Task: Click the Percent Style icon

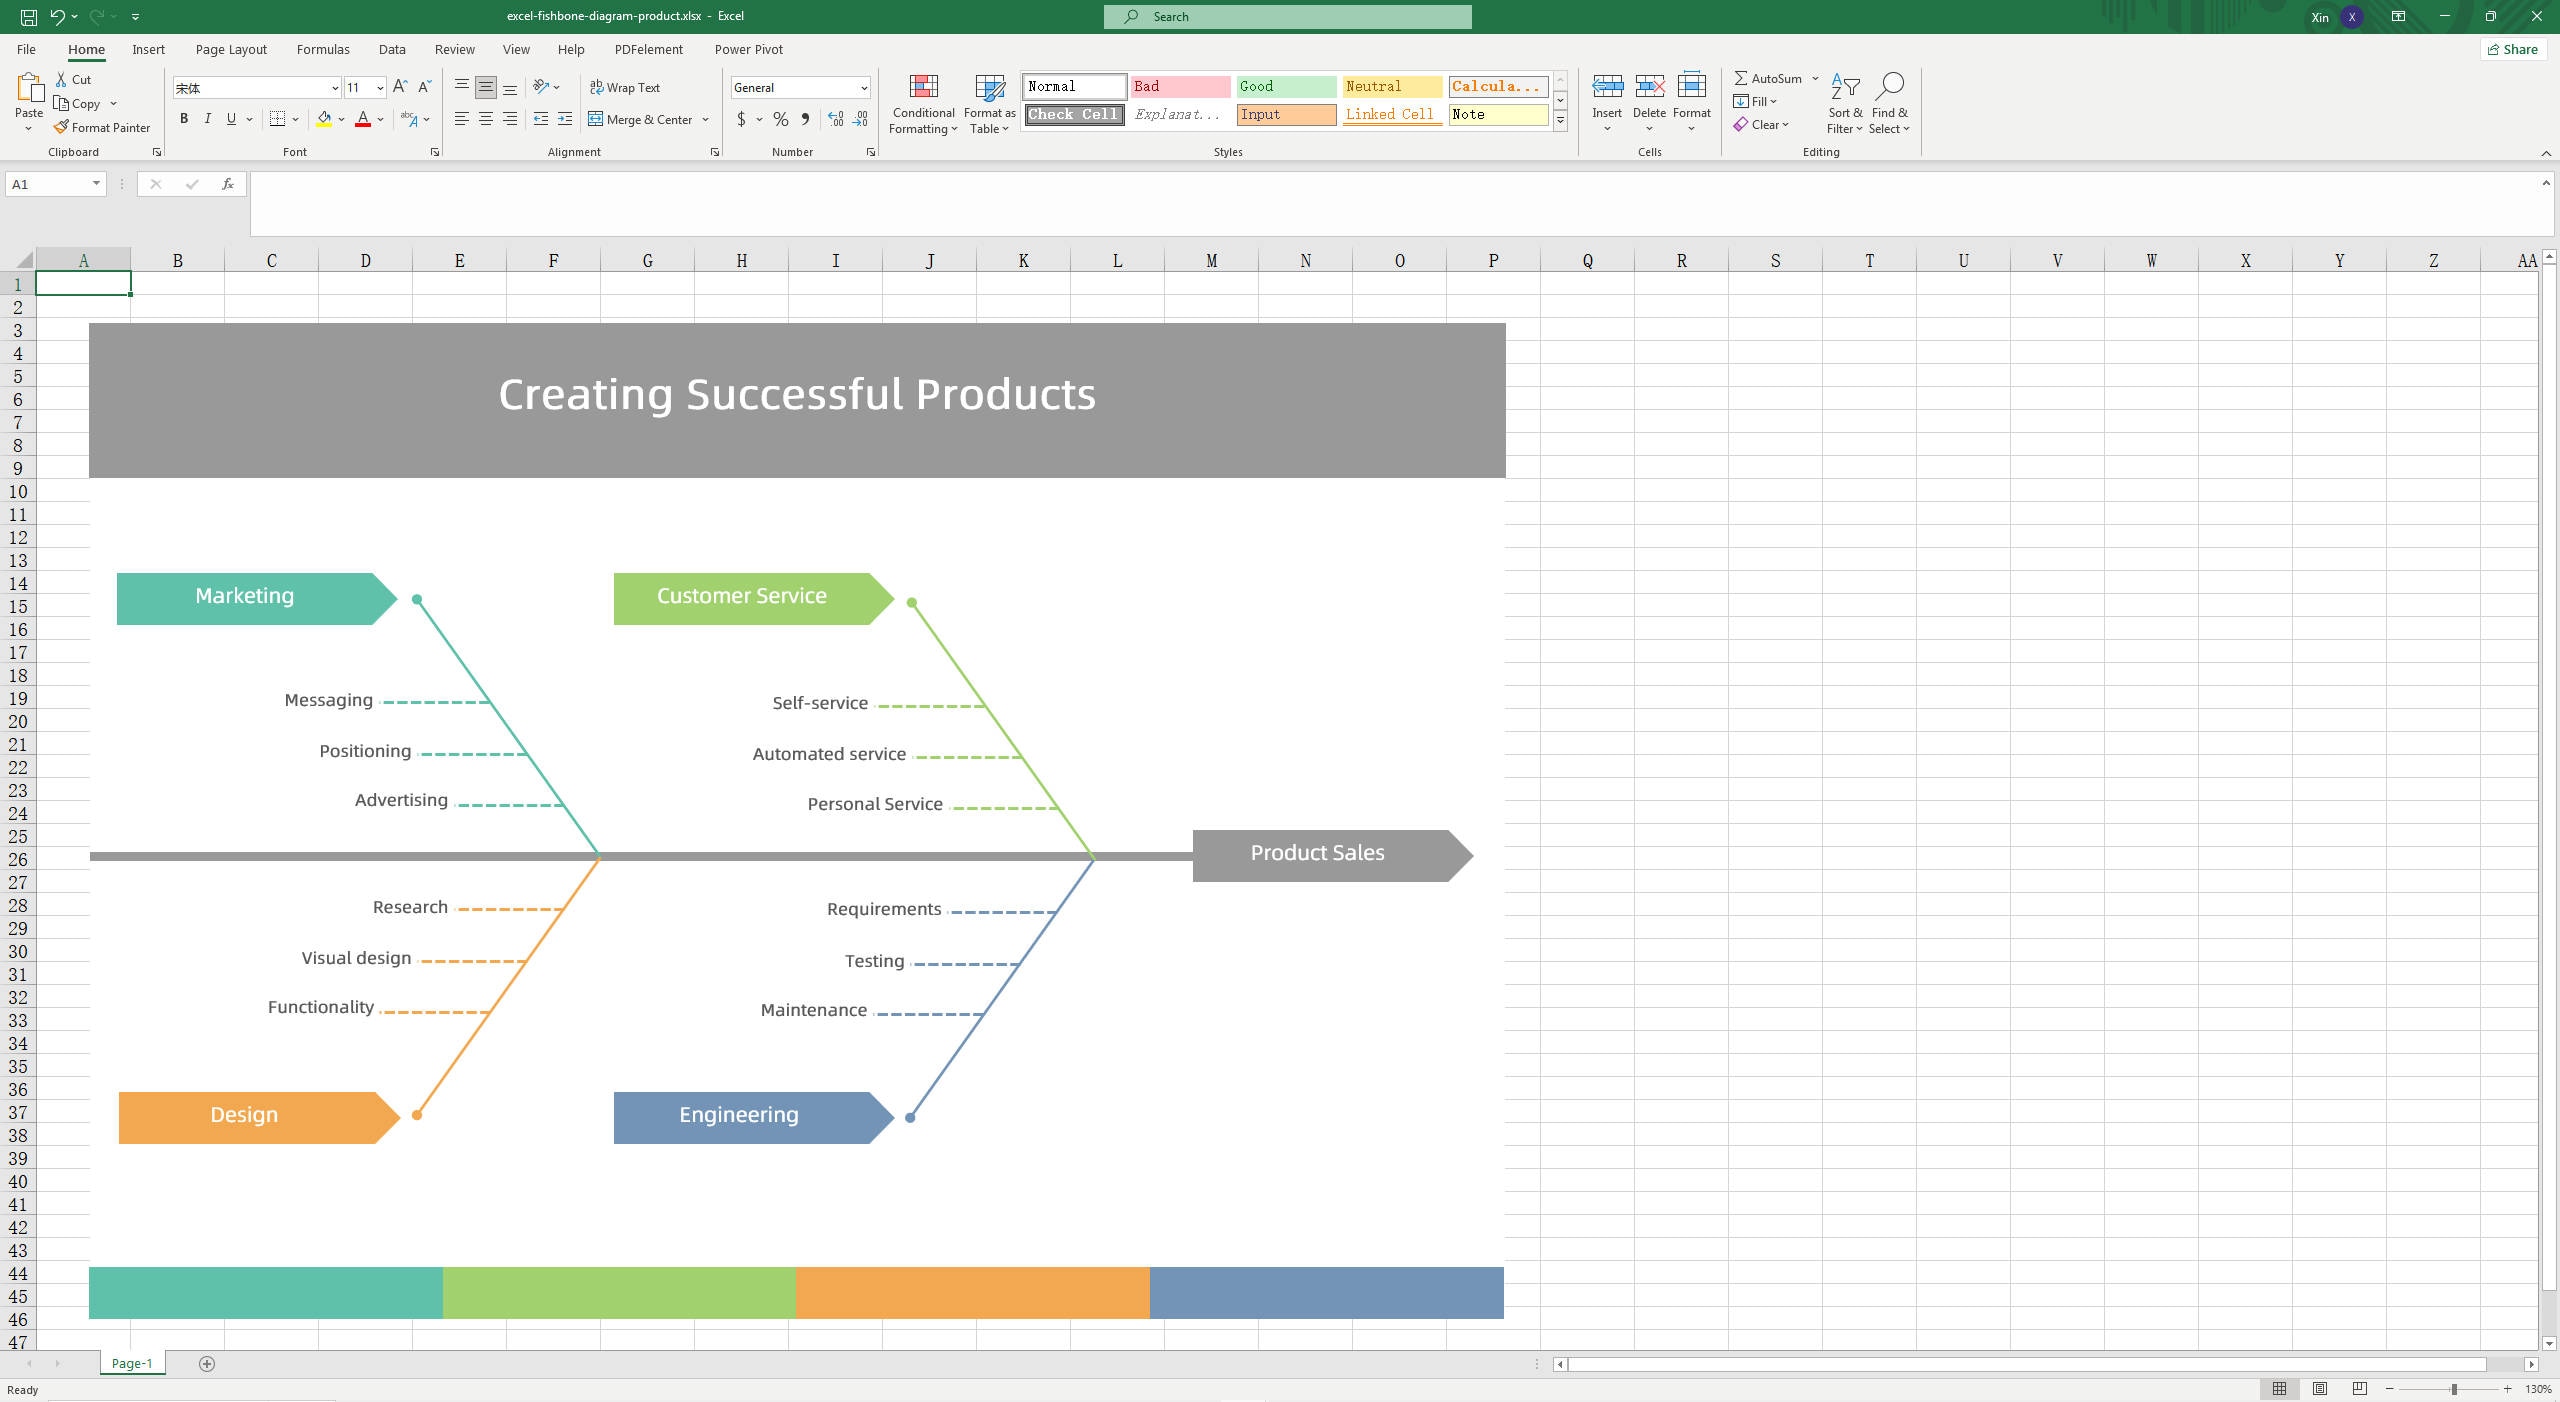Action: click(779, 119)
